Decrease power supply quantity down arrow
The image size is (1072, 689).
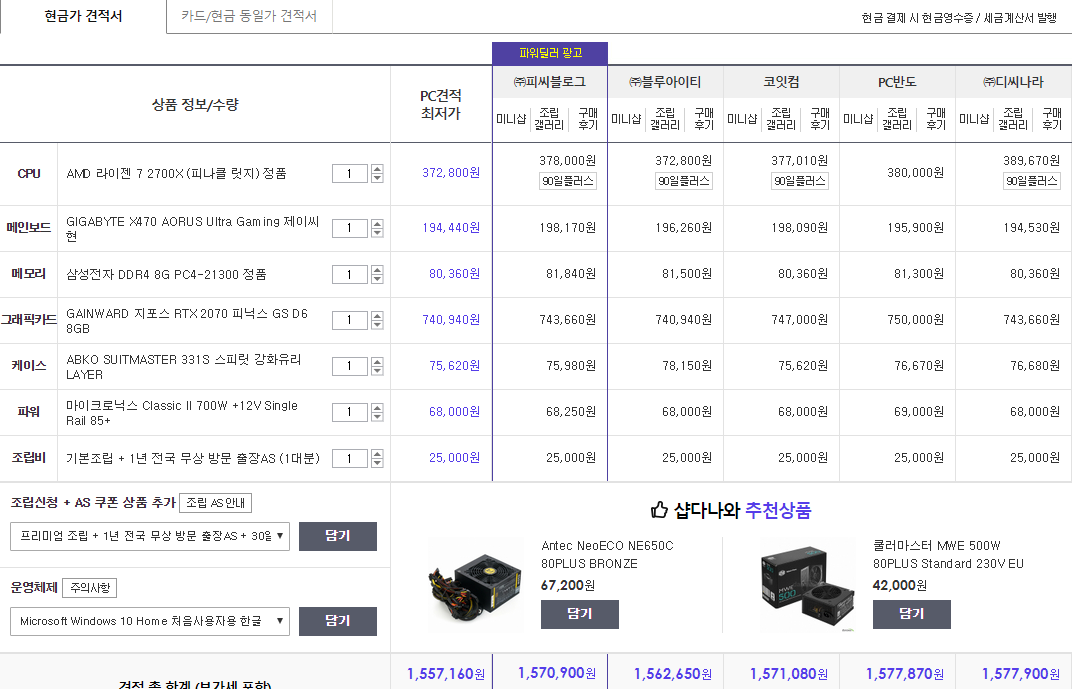377,417
